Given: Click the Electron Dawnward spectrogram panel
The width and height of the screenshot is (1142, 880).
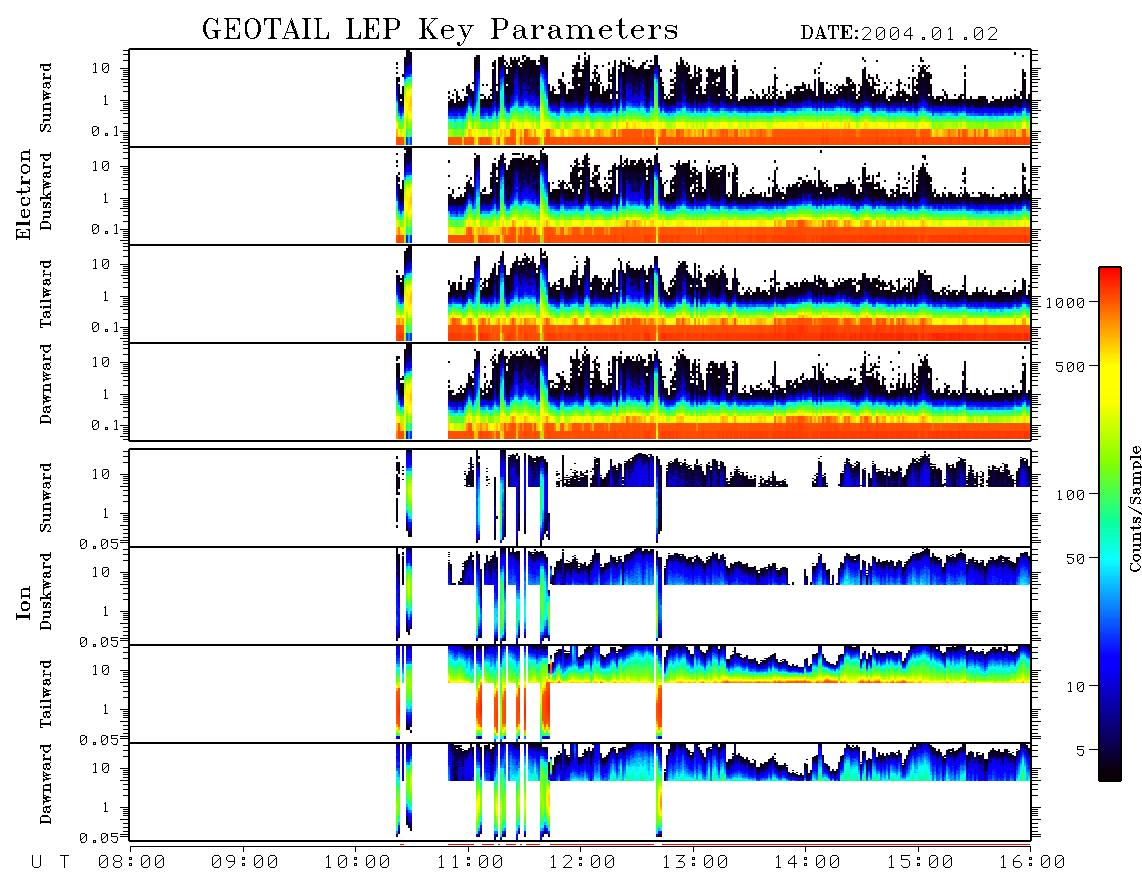Looking at the screenshot, I should click(x=580, y=391).
